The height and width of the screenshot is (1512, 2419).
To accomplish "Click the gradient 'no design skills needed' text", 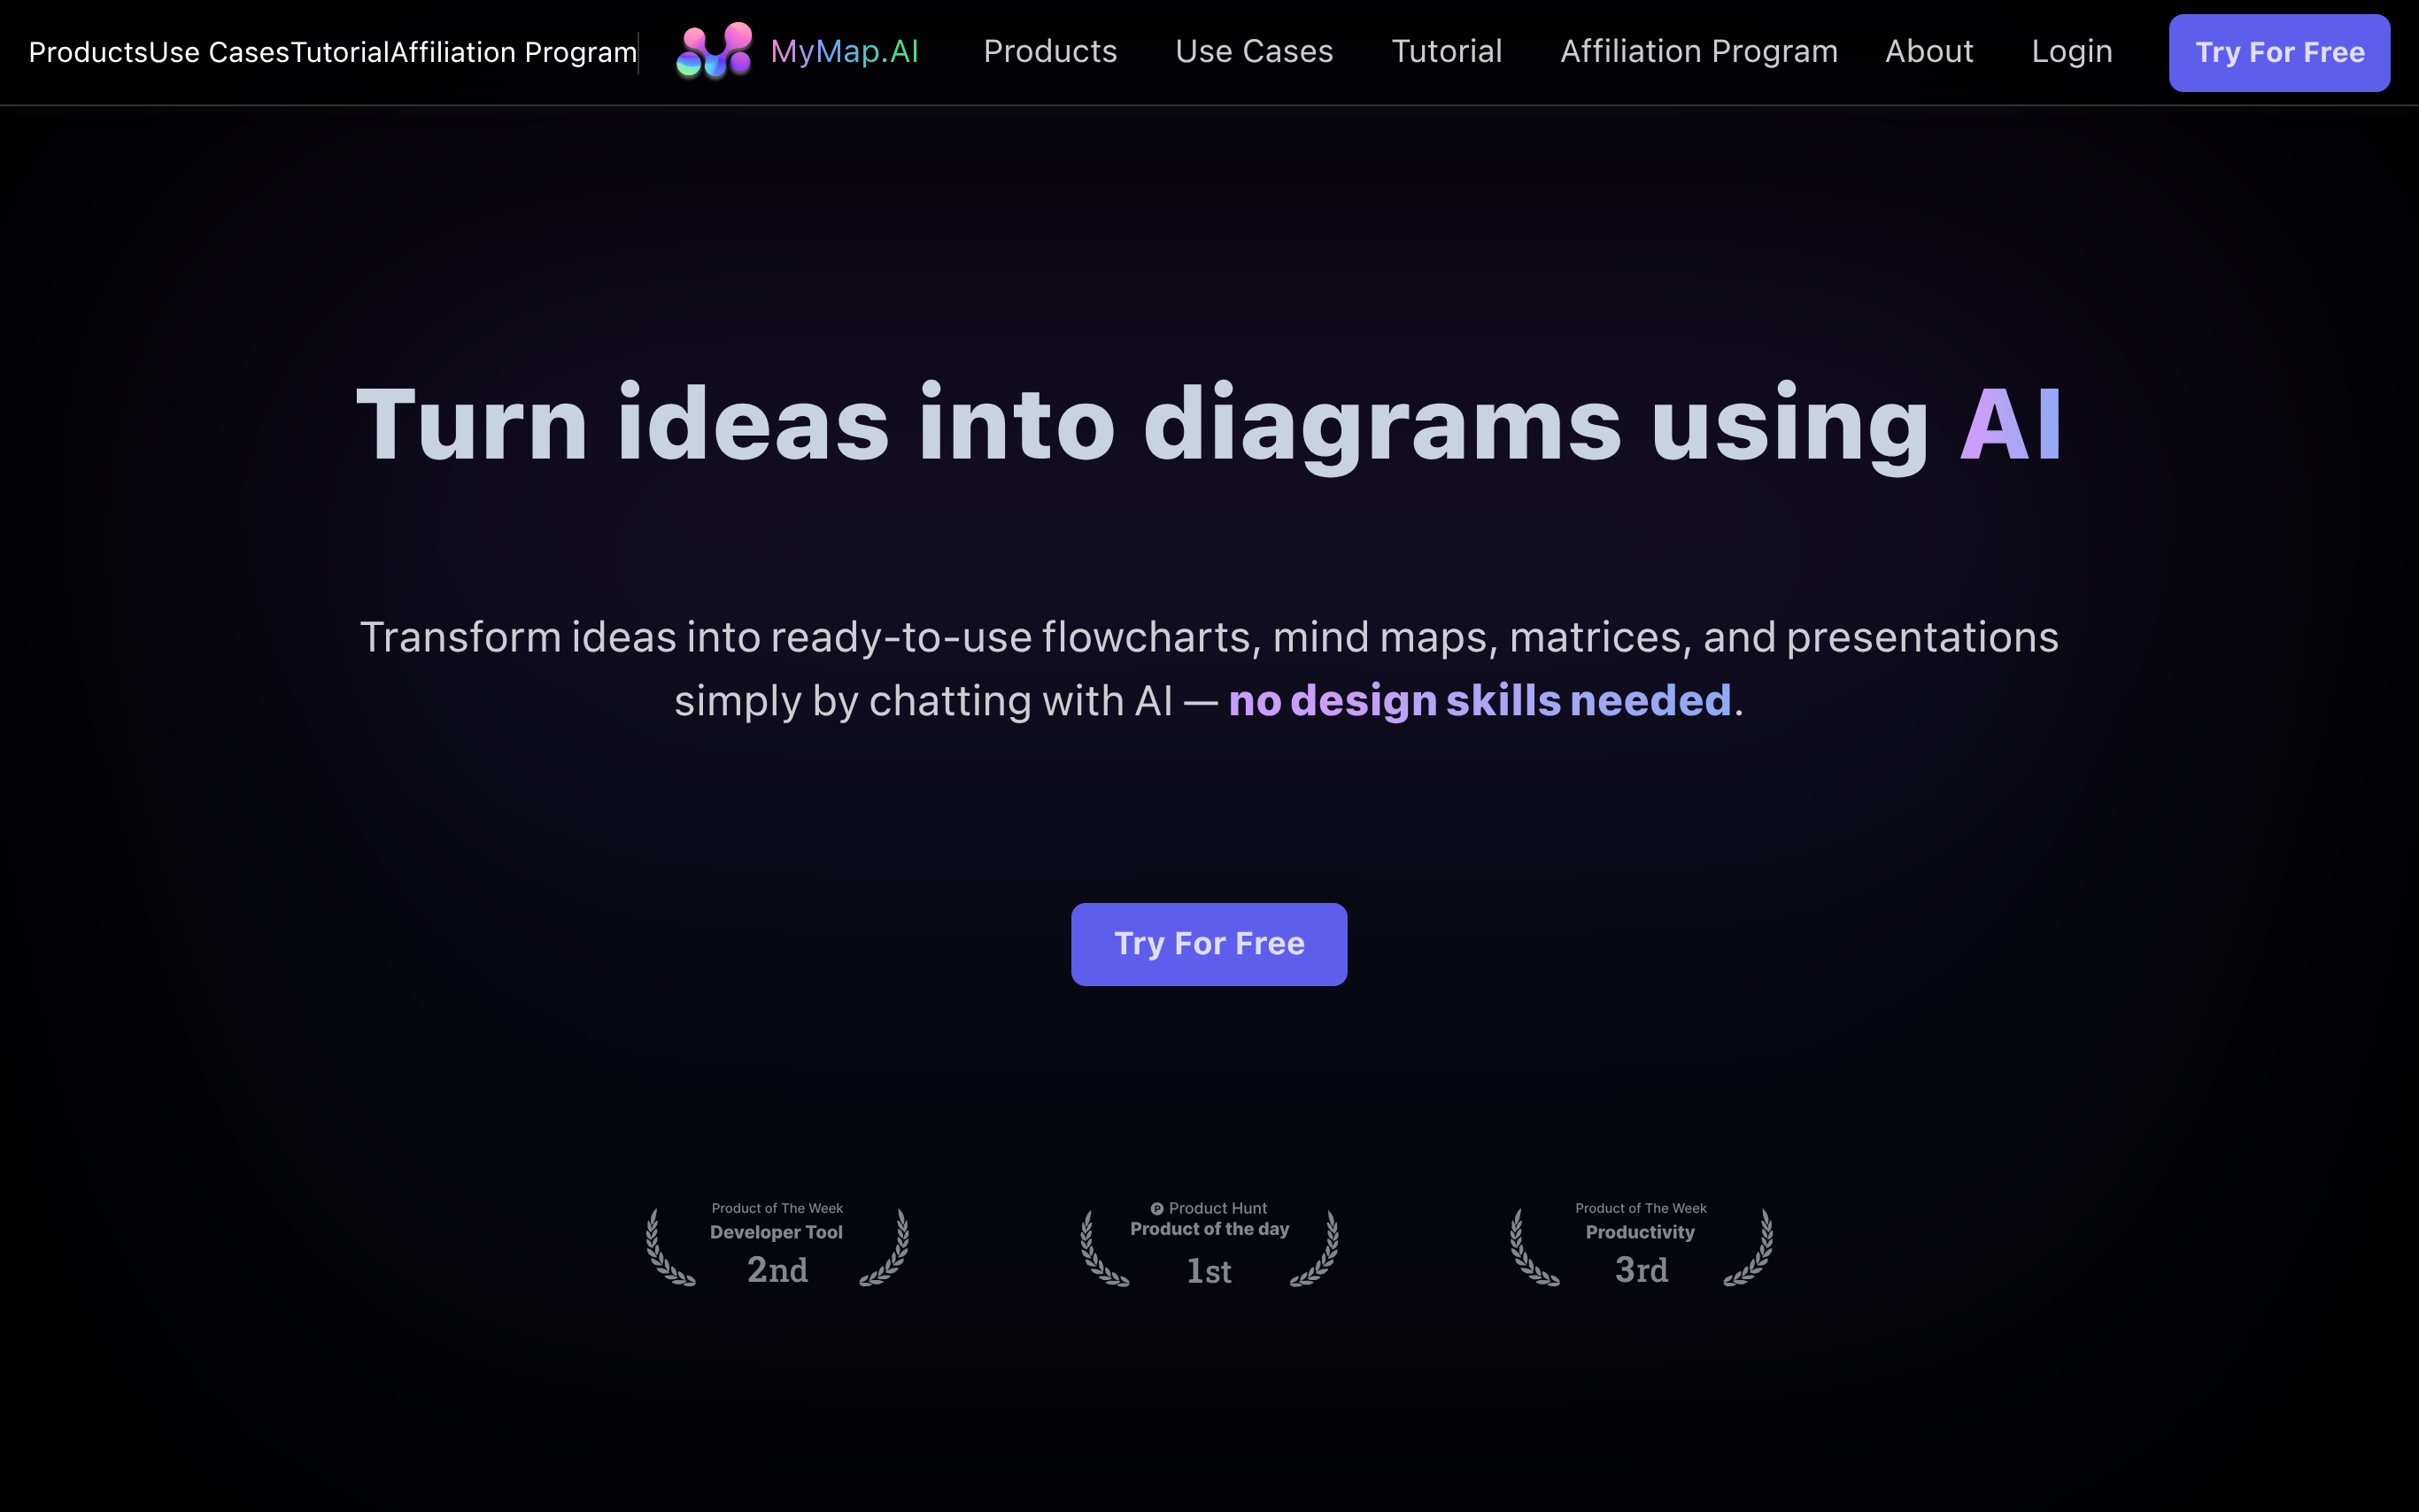I will tap(1479, 700).
